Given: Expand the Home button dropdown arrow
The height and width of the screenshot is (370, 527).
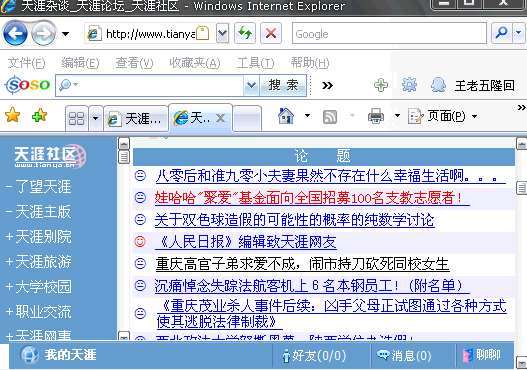Looking at the screenshot, I should [x=307, y=116].
